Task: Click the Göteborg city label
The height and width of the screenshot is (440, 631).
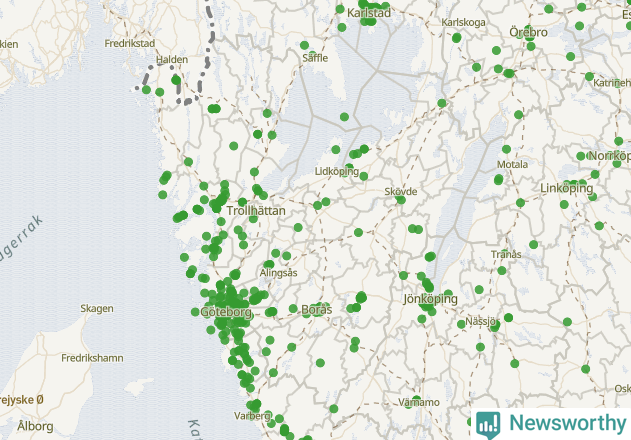Action: pos(226,312)
